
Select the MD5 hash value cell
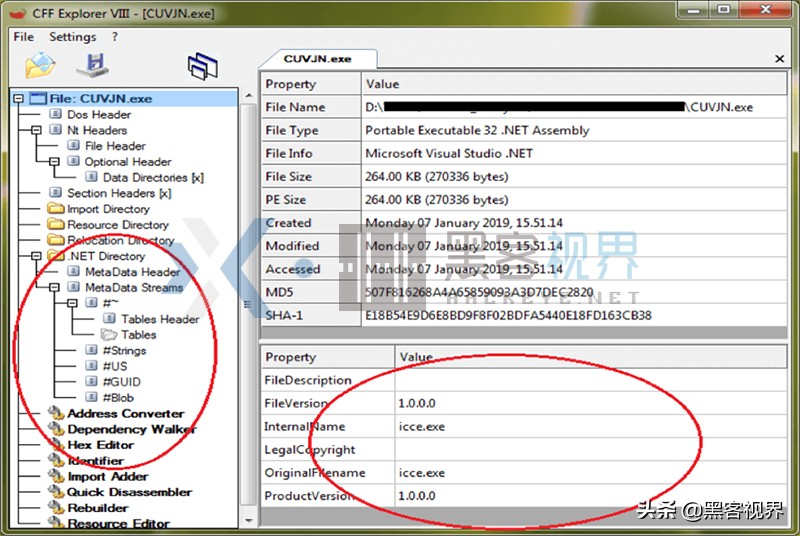click(x=574, y=292)
